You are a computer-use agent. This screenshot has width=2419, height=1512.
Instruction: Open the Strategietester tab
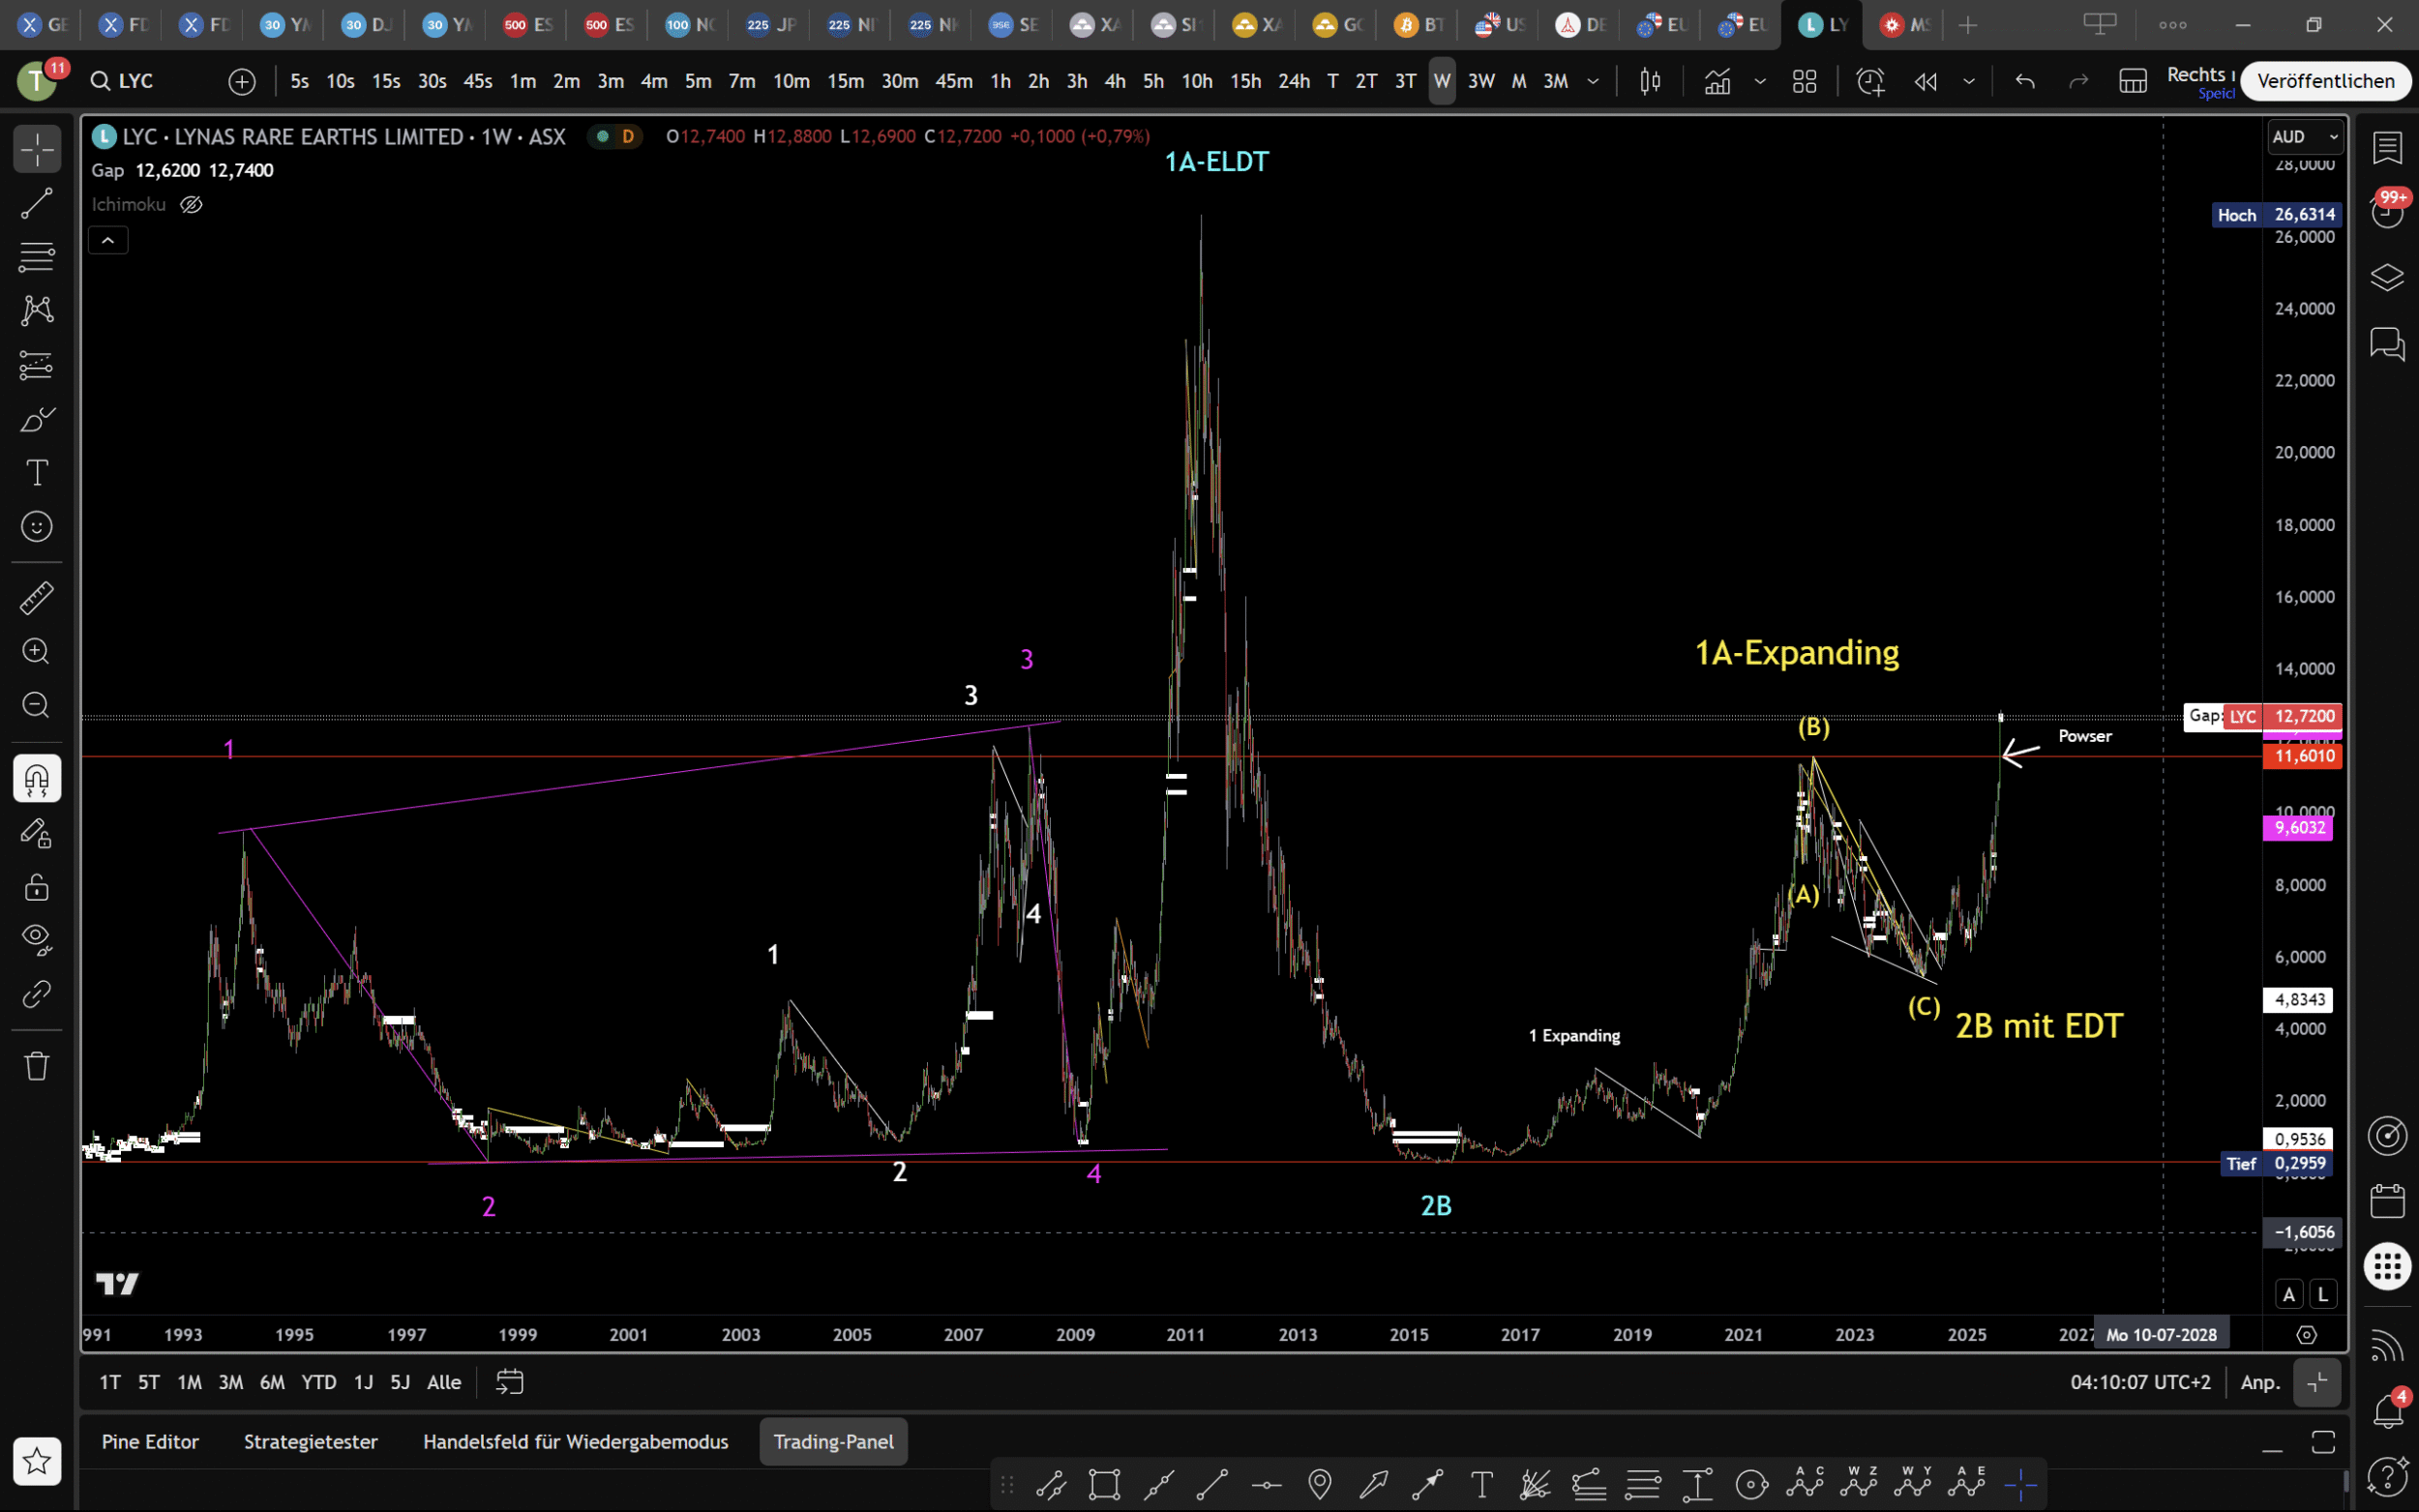(310, 1442)
